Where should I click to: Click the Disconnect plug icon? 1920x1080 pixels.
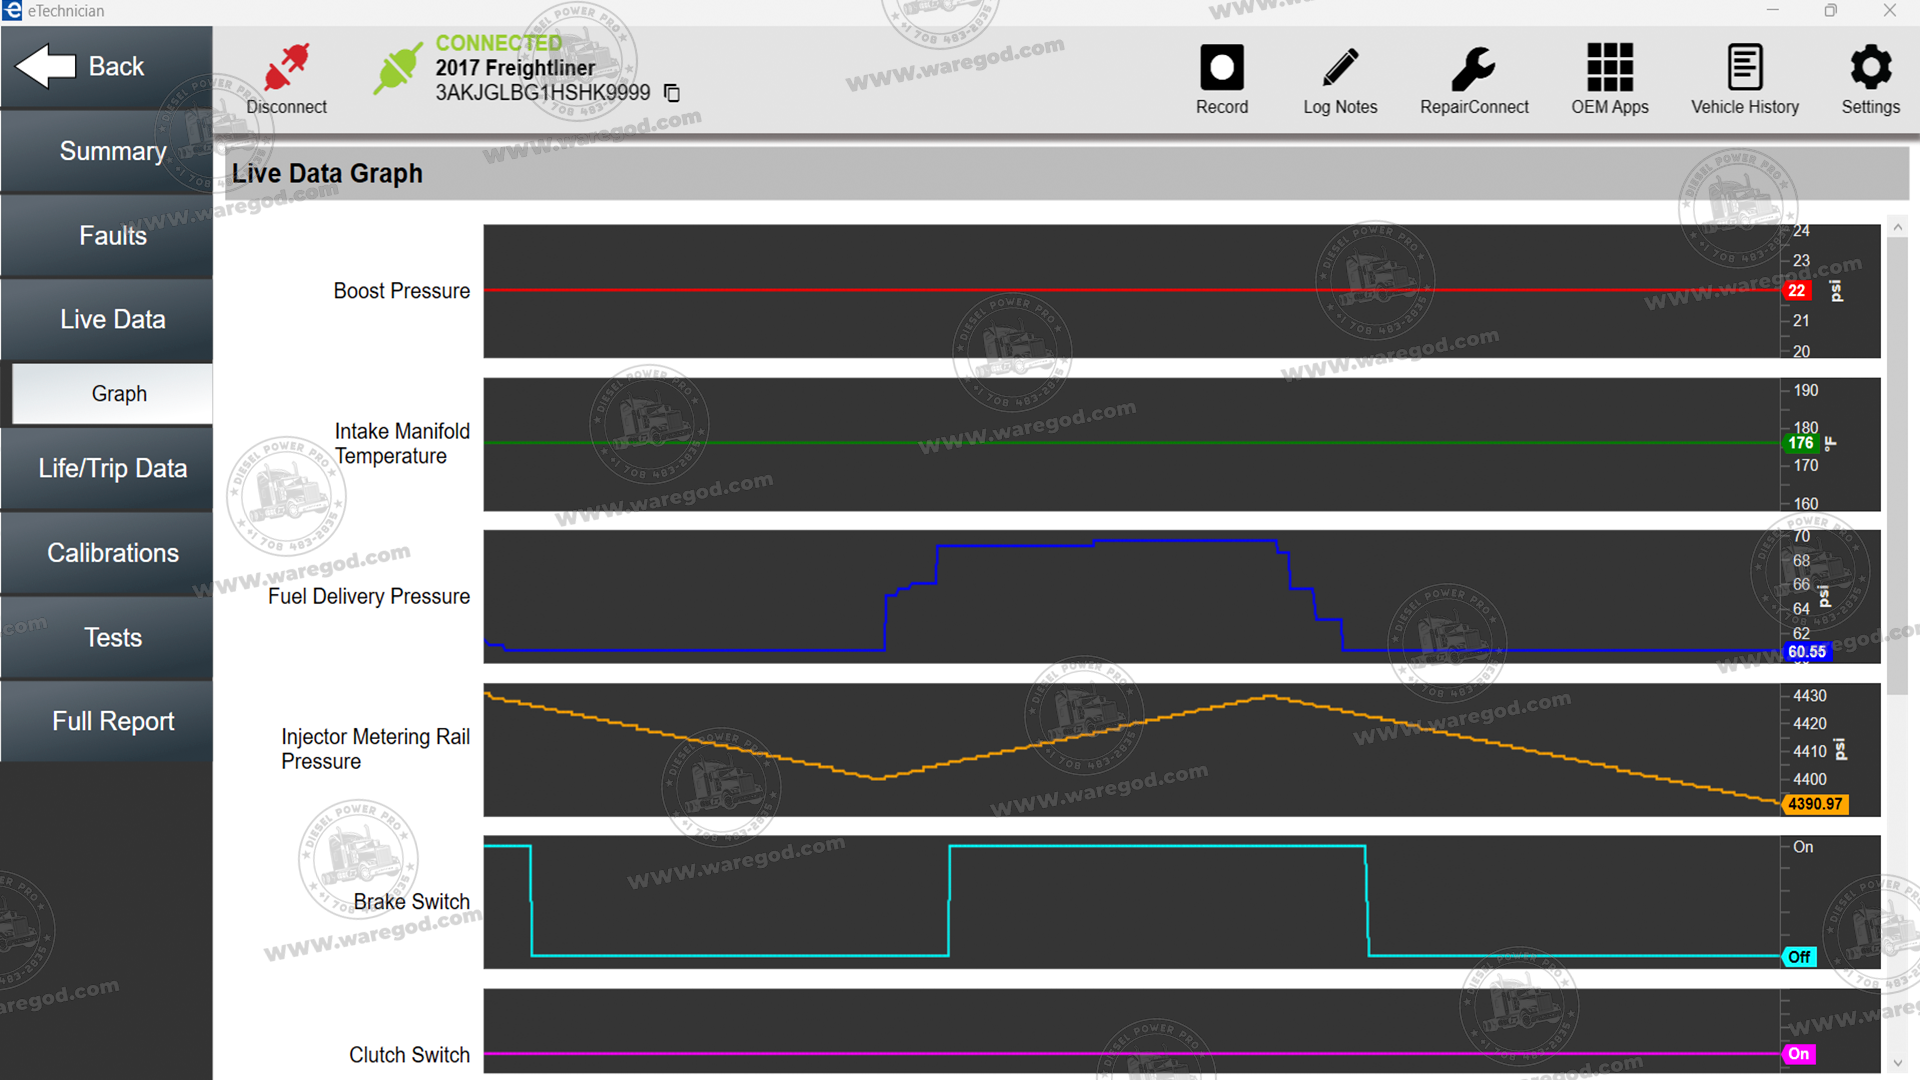tap(287, 68)
